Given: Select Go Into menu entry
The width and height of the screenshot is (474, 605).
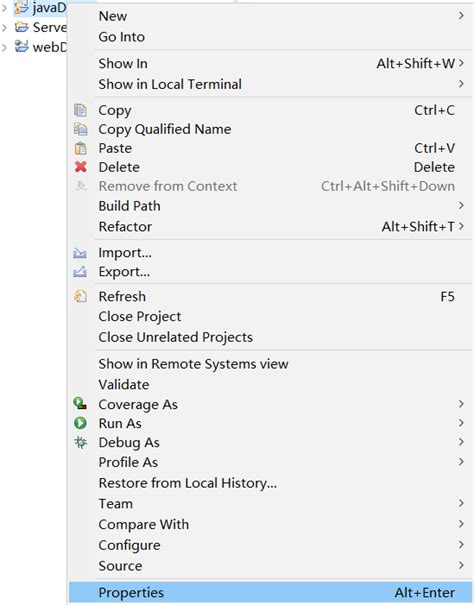Looking at the screenshot, I should (270, 37).
